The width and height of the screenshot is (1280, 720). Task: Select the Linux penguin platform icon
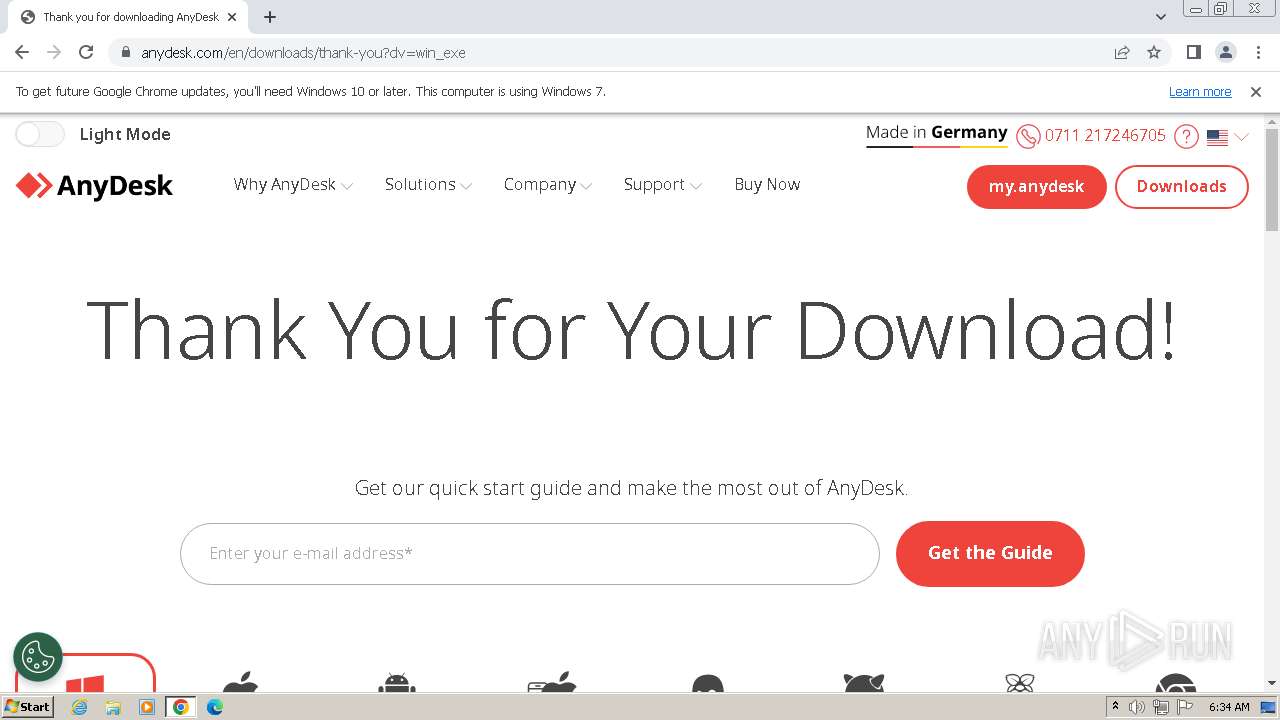pyautogui.click(x=707, y=683)
